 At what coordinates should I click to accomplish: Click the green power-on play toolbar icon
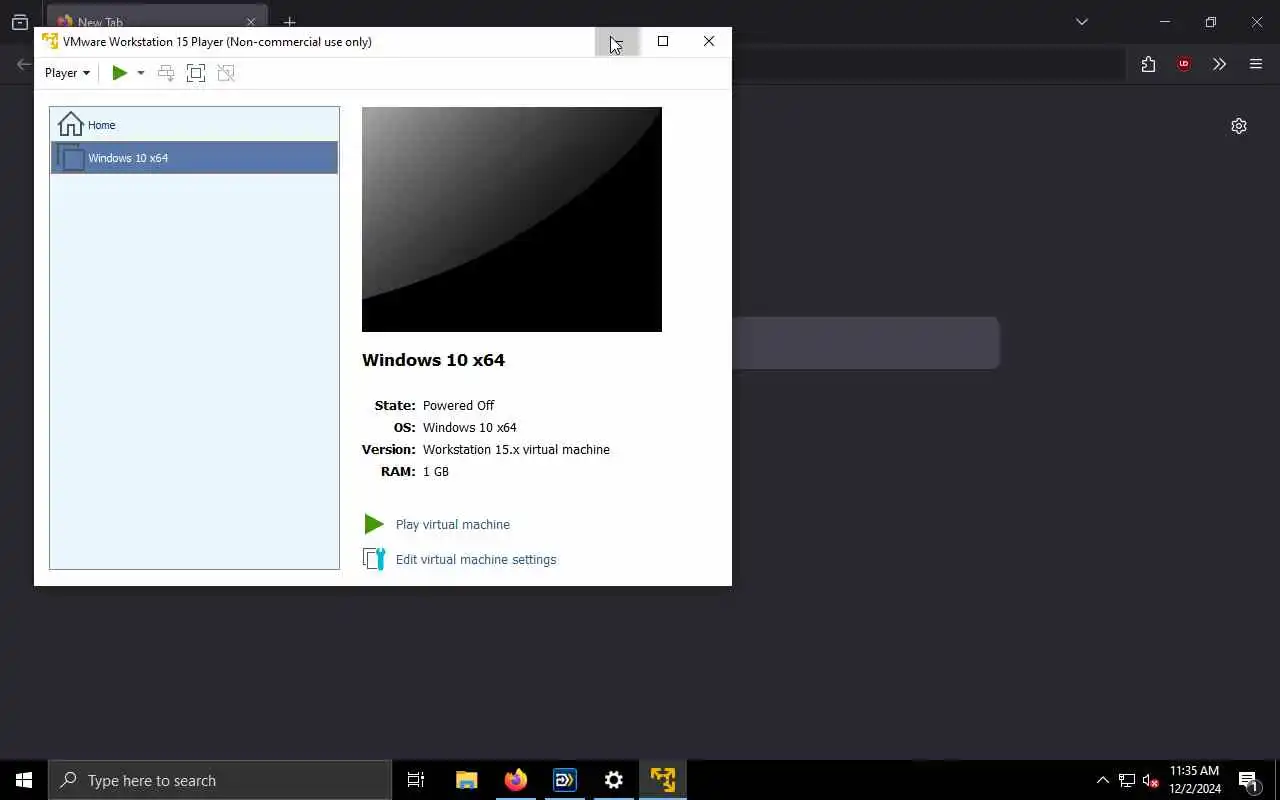[120, 73]
